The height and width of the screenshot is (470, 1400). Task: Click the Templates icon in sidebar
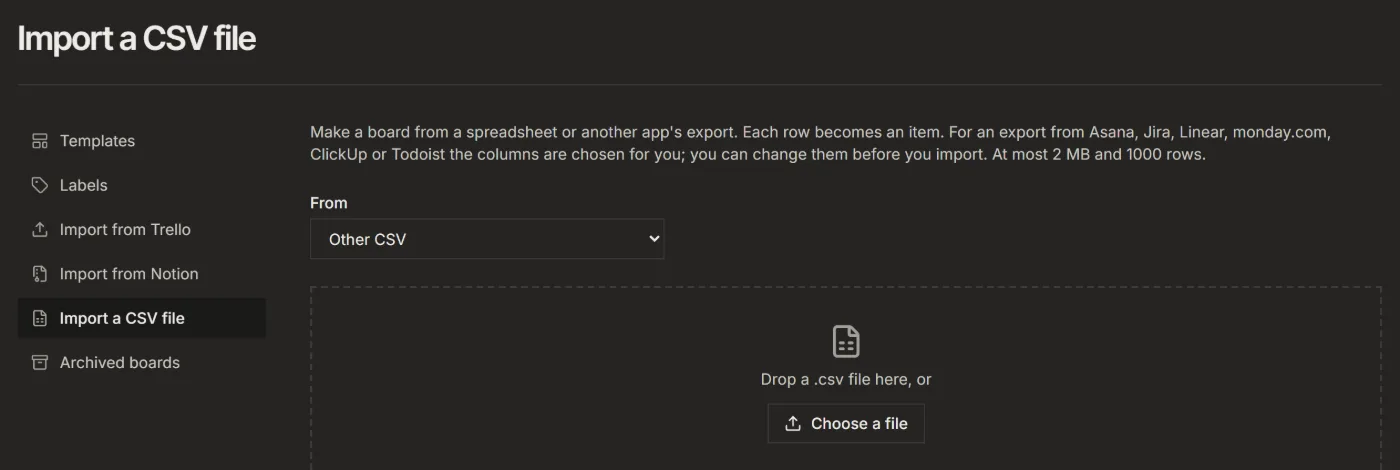tap(40, 141)
